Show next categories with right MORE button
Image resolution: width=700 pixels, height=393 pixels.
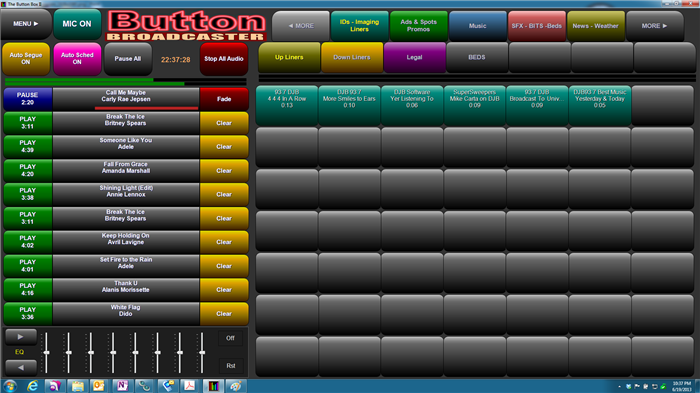(654, 26)
